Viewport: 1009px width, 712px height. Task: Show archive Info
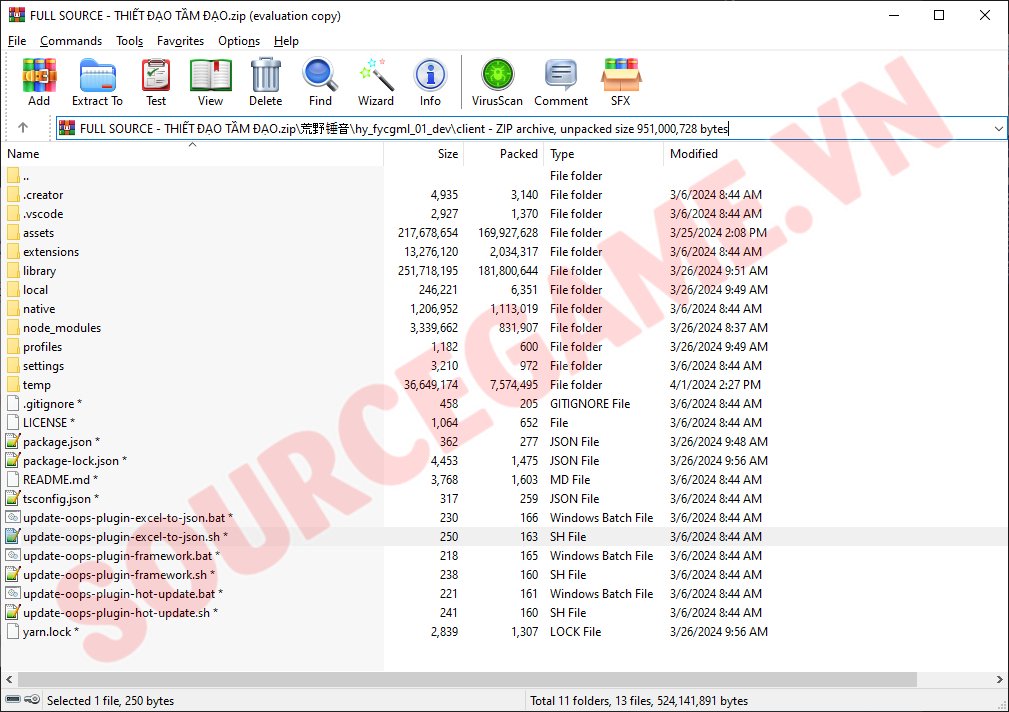430,81
